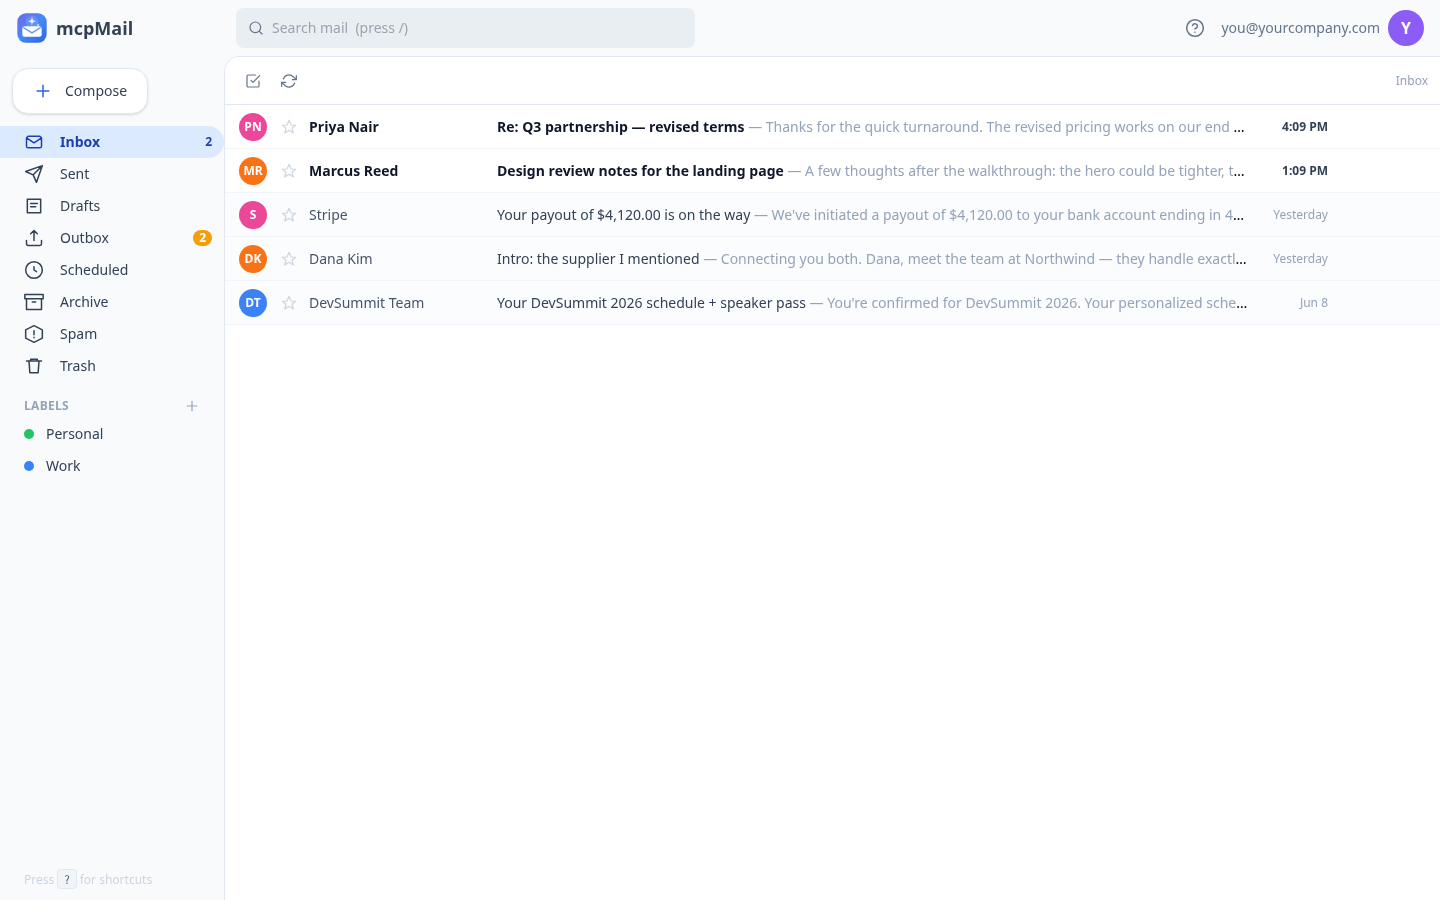This screenshot has width=1440, height=900.
Task: Click you@yourcompany.com account text
Action: 1300,28
